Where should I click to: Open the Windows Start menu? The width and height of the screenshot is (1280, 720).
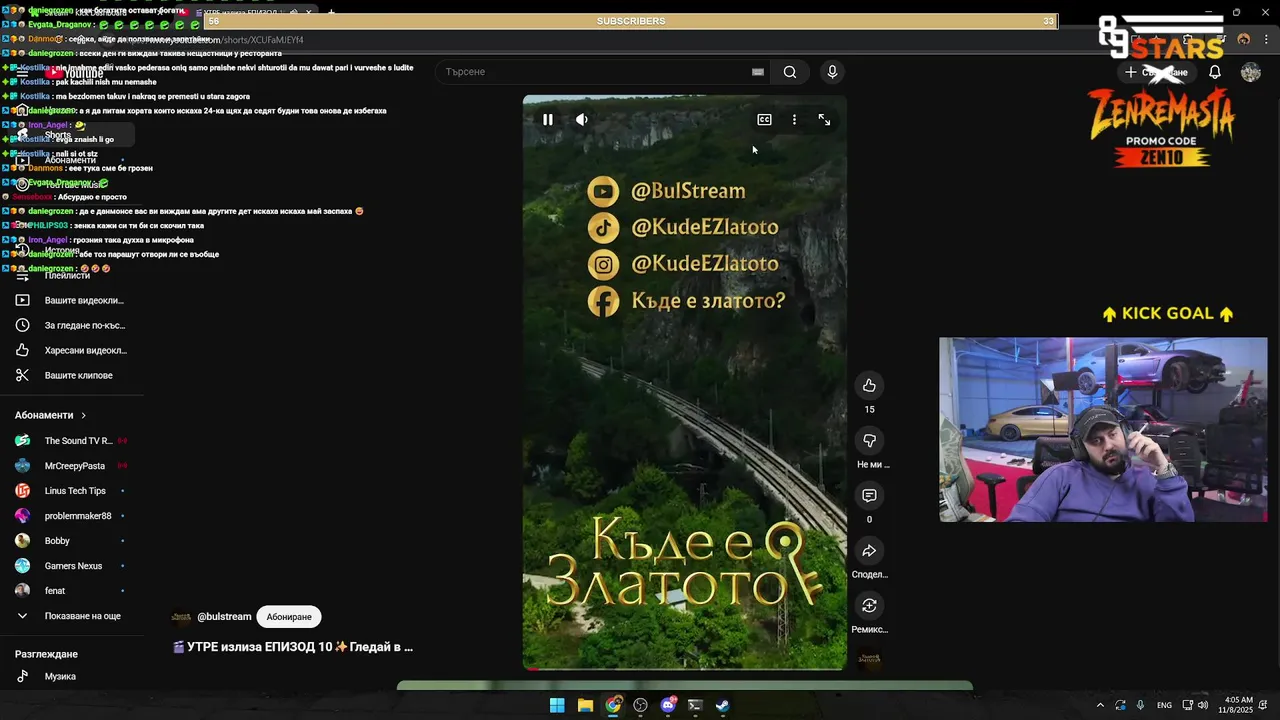(x=557, y=705)
